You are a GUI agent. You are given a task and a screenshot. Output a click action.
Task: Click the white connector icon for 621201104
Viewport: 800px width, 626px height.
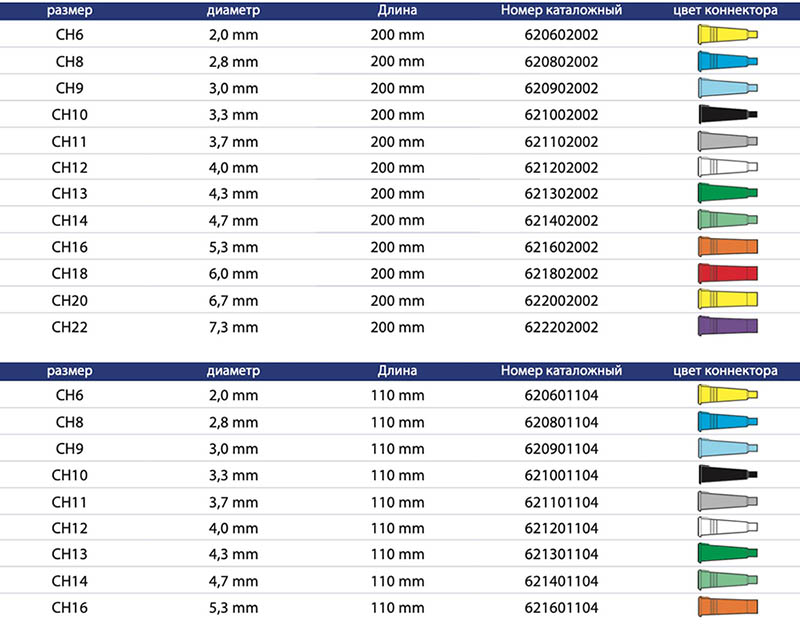(728, 528)
